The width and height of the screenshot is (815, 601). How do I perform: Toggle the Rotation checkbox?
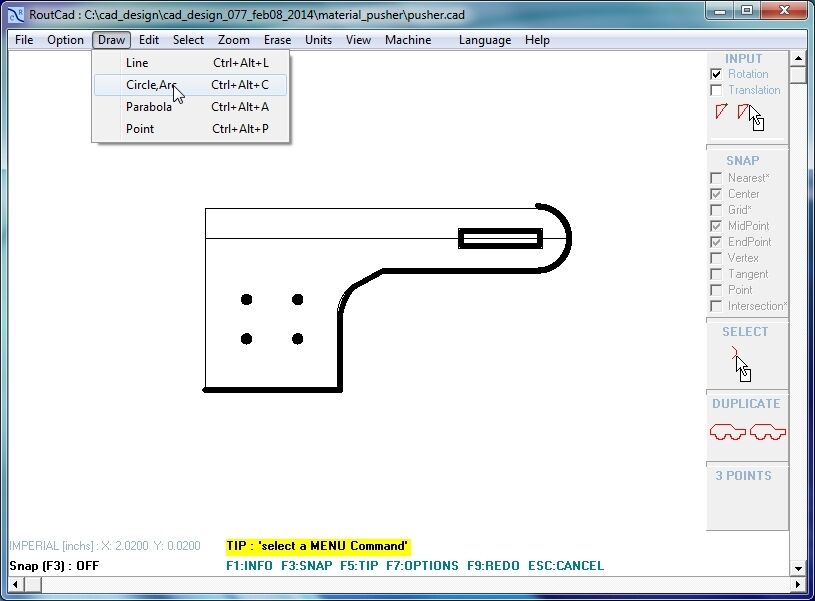pos(716,74)
